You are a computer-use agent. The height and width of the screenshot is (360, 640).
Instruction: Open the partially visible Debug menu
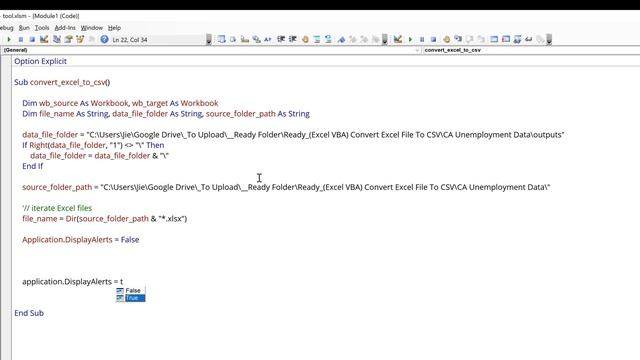pos(7,28)
